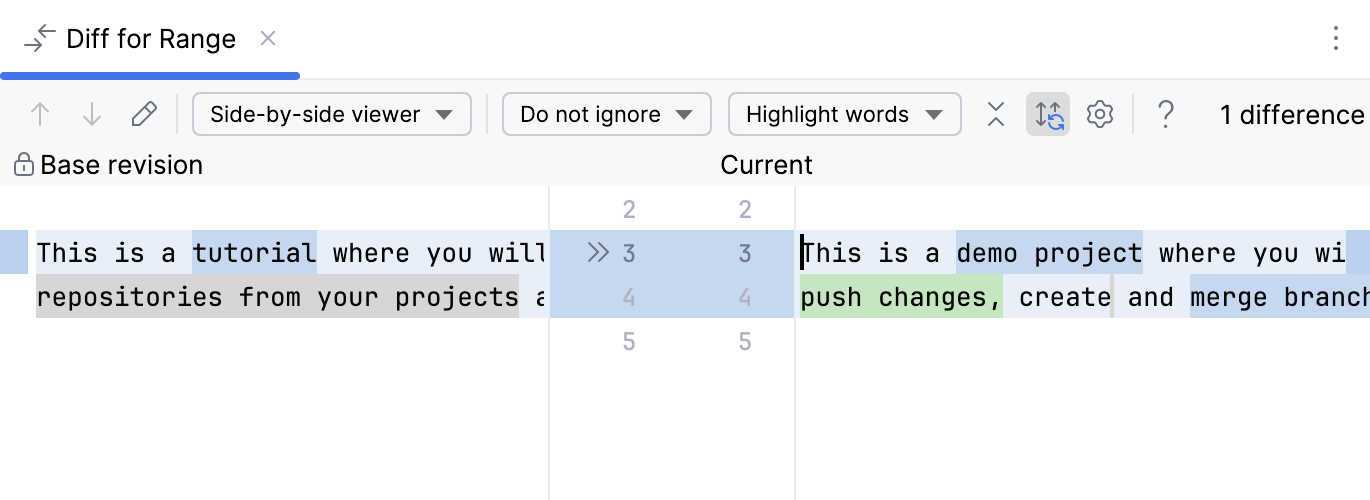Open diff settings gear icon
The width and height of the screenshot is (1370, 500).
(1100, 115)
